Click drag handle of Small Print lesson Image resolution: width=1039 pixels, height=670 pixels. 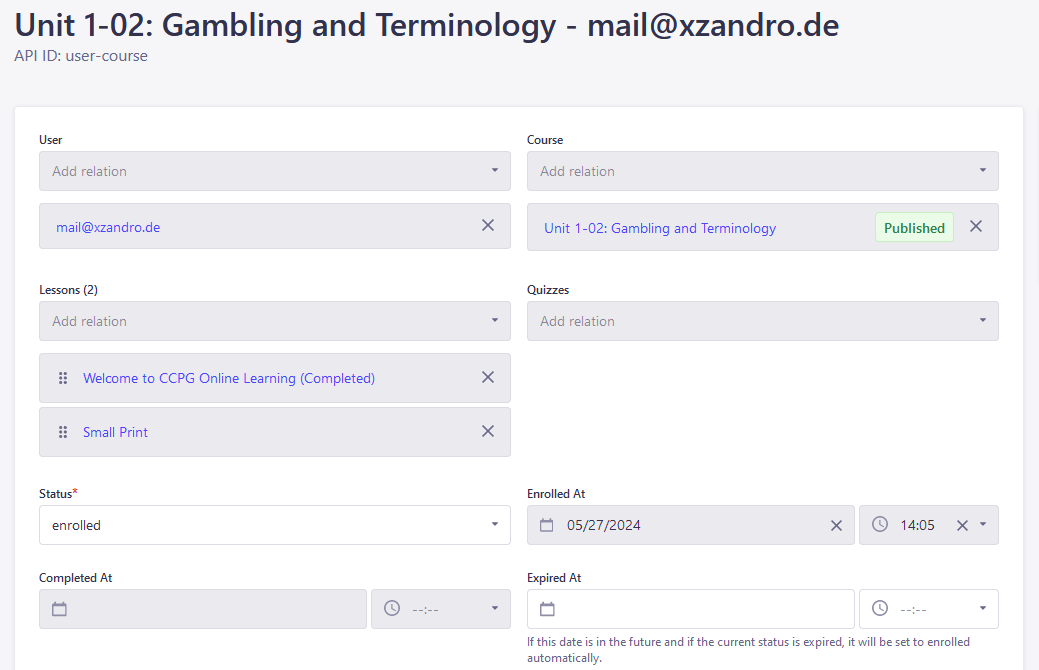click(x=63, y=432)
